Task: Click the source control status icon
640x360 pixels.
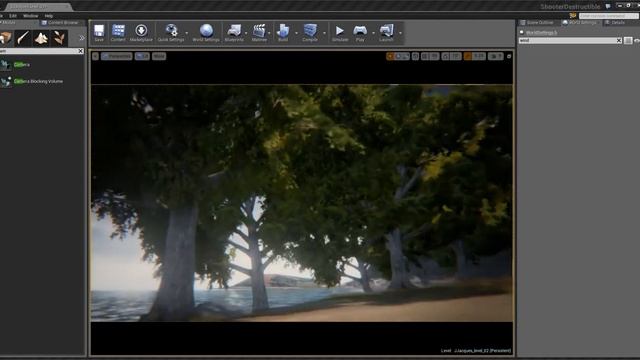Action: [573, 16]
